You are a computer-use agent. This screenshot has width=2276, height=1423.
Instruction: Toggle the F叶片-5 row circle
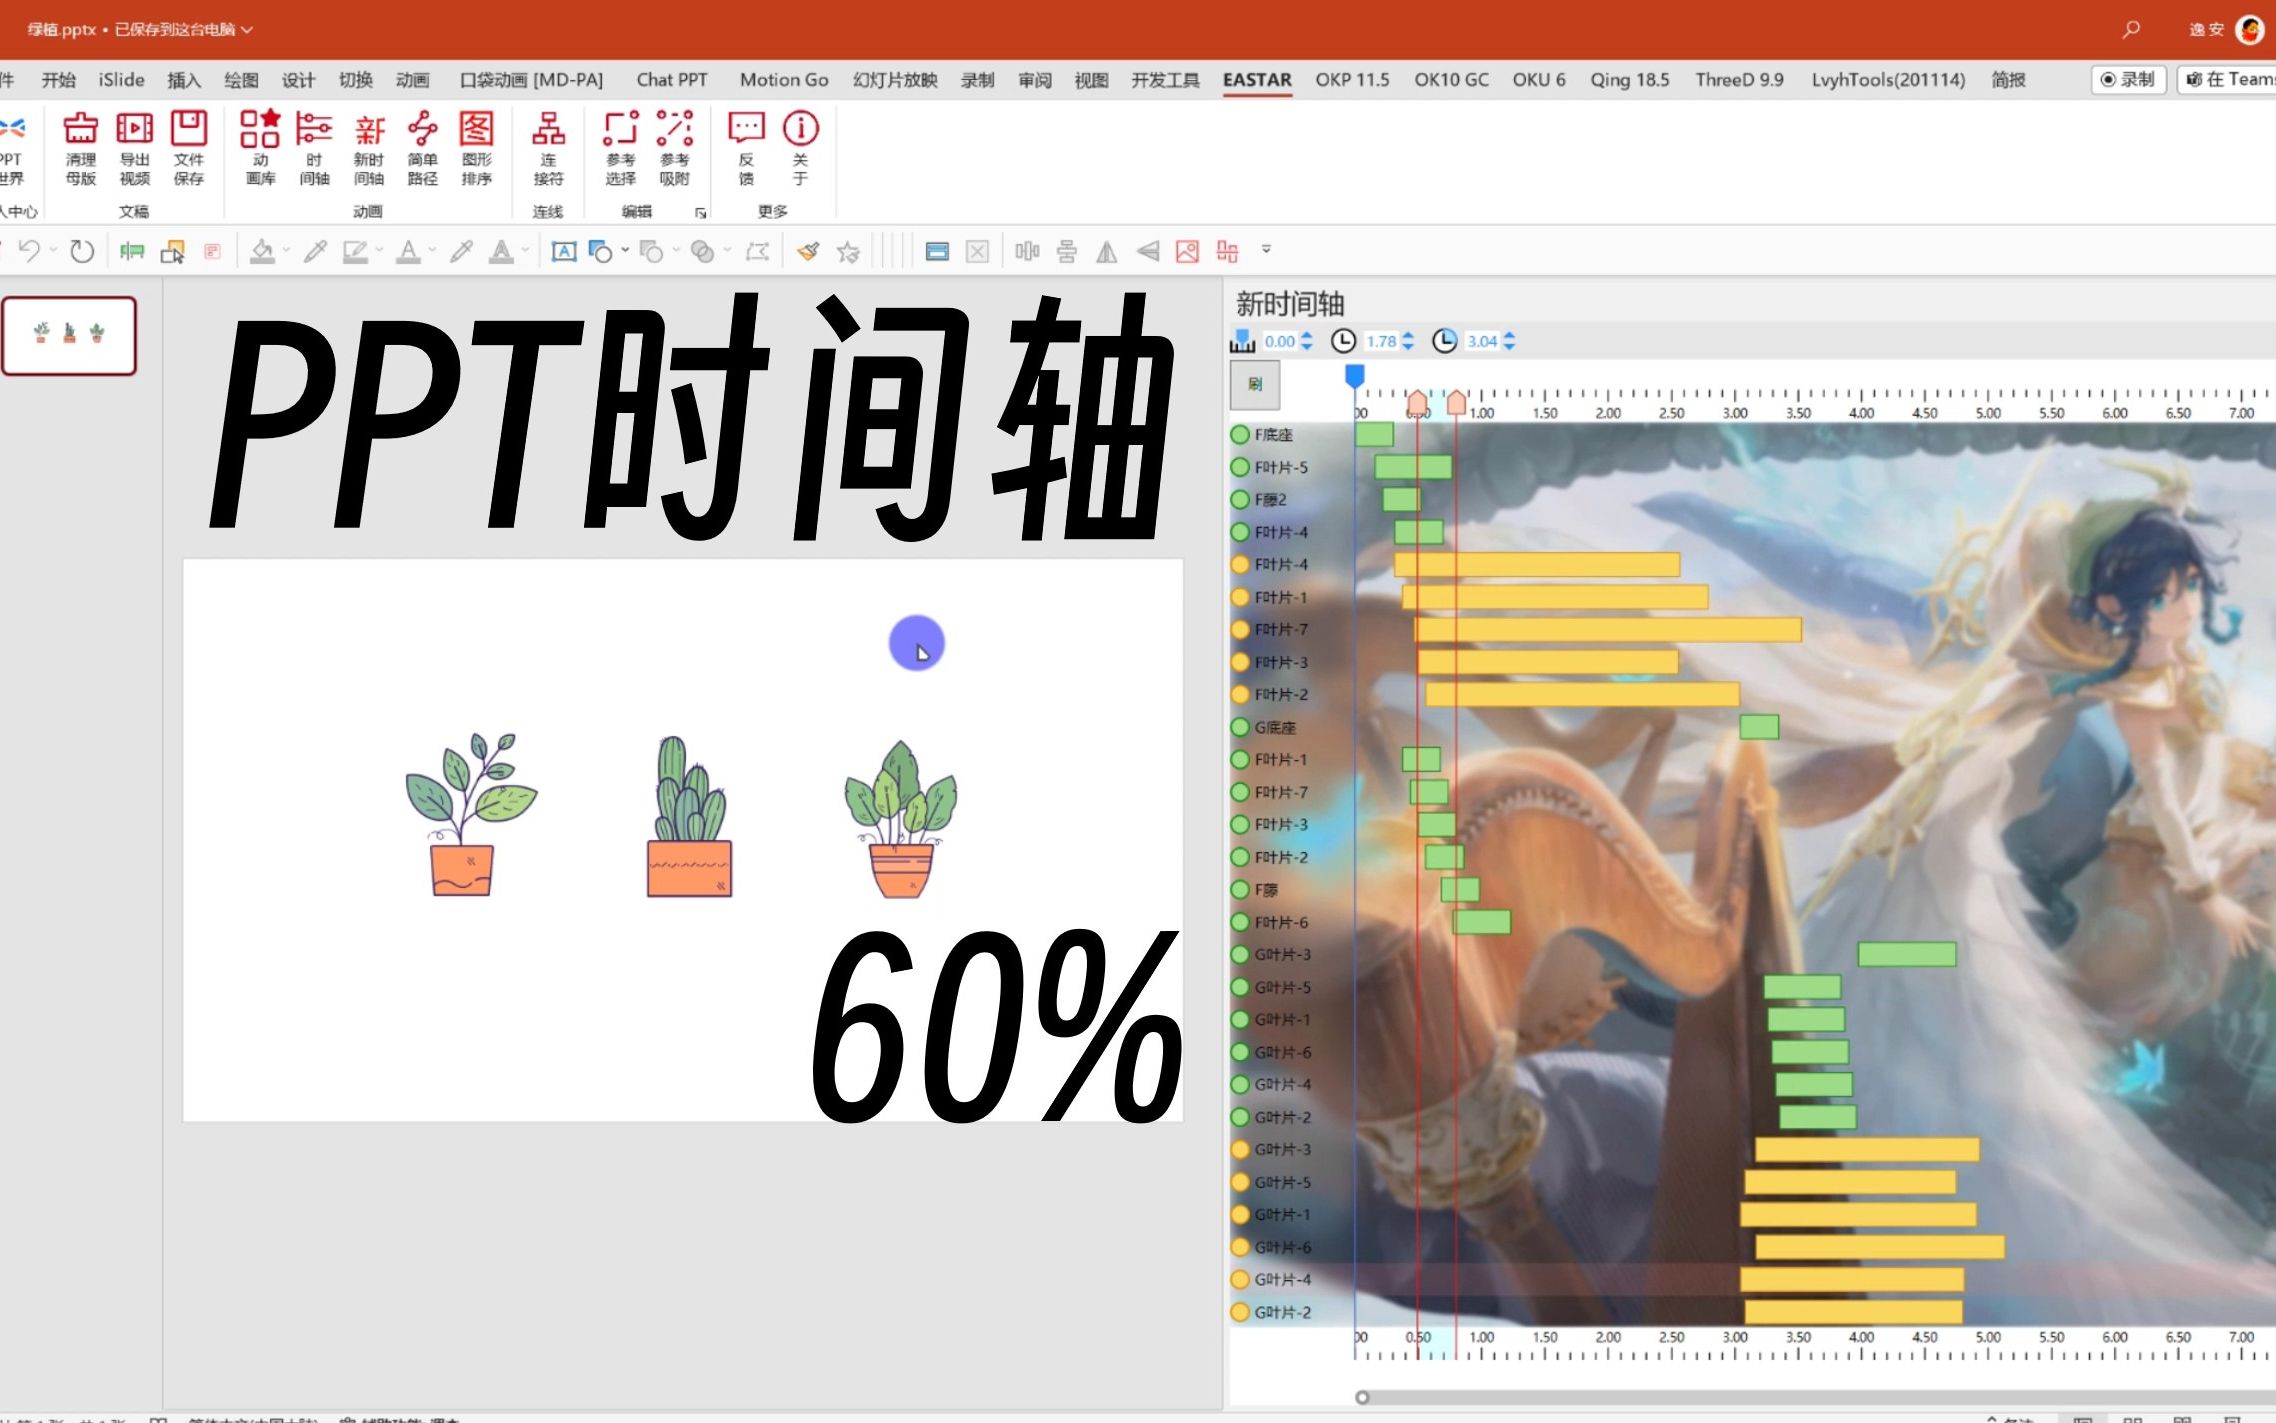pos(1240,467)
